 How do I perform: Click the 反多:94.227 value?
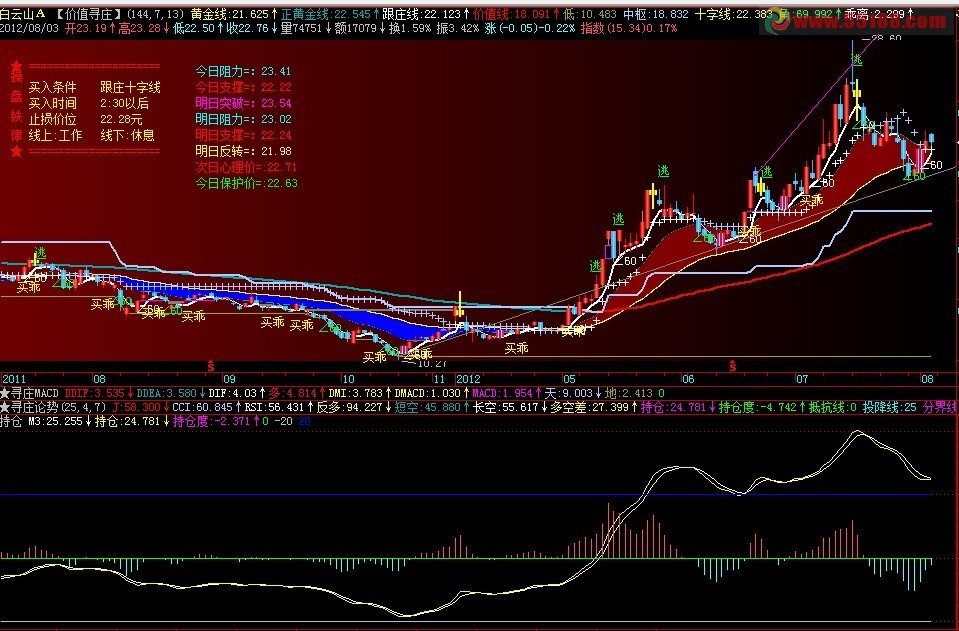tap(350, 407)
